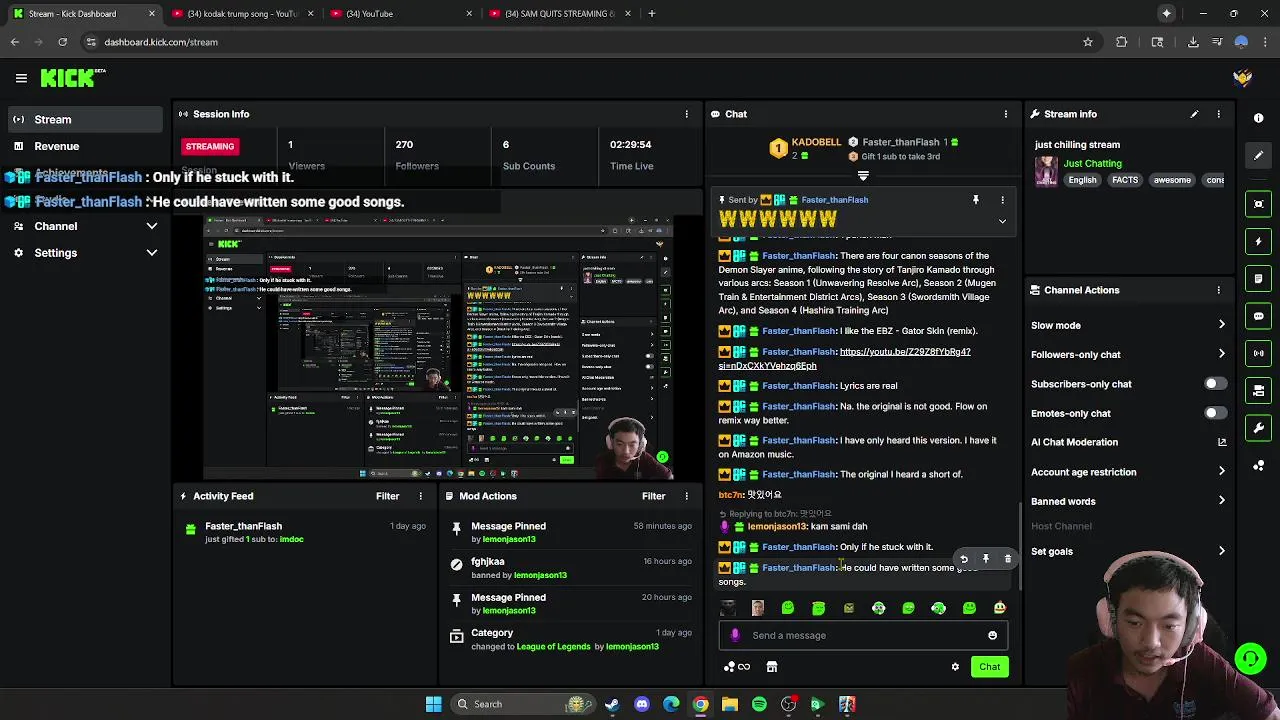This screenshot has height=720, width=1280.
Task: Click the channel points infinity icon
Action: (x=737, y=667)
